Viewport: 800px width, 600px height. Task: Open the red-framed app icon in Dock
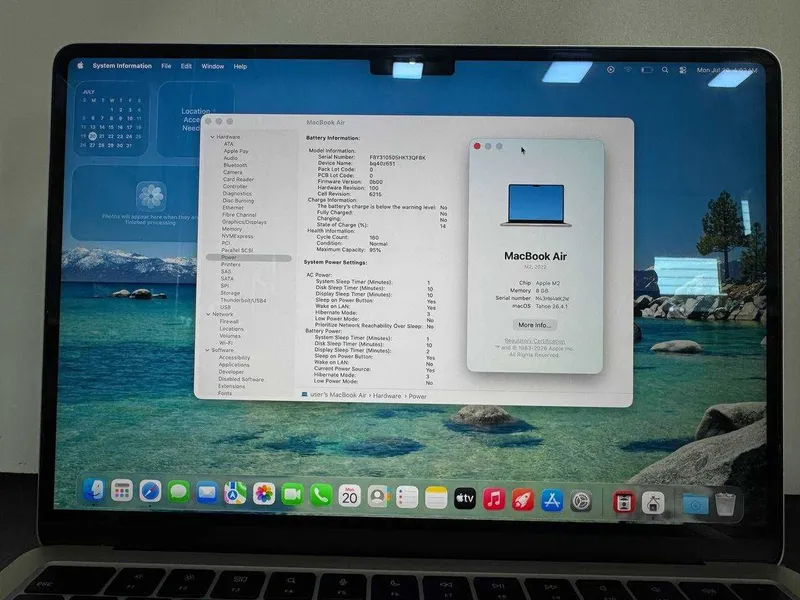623,503
